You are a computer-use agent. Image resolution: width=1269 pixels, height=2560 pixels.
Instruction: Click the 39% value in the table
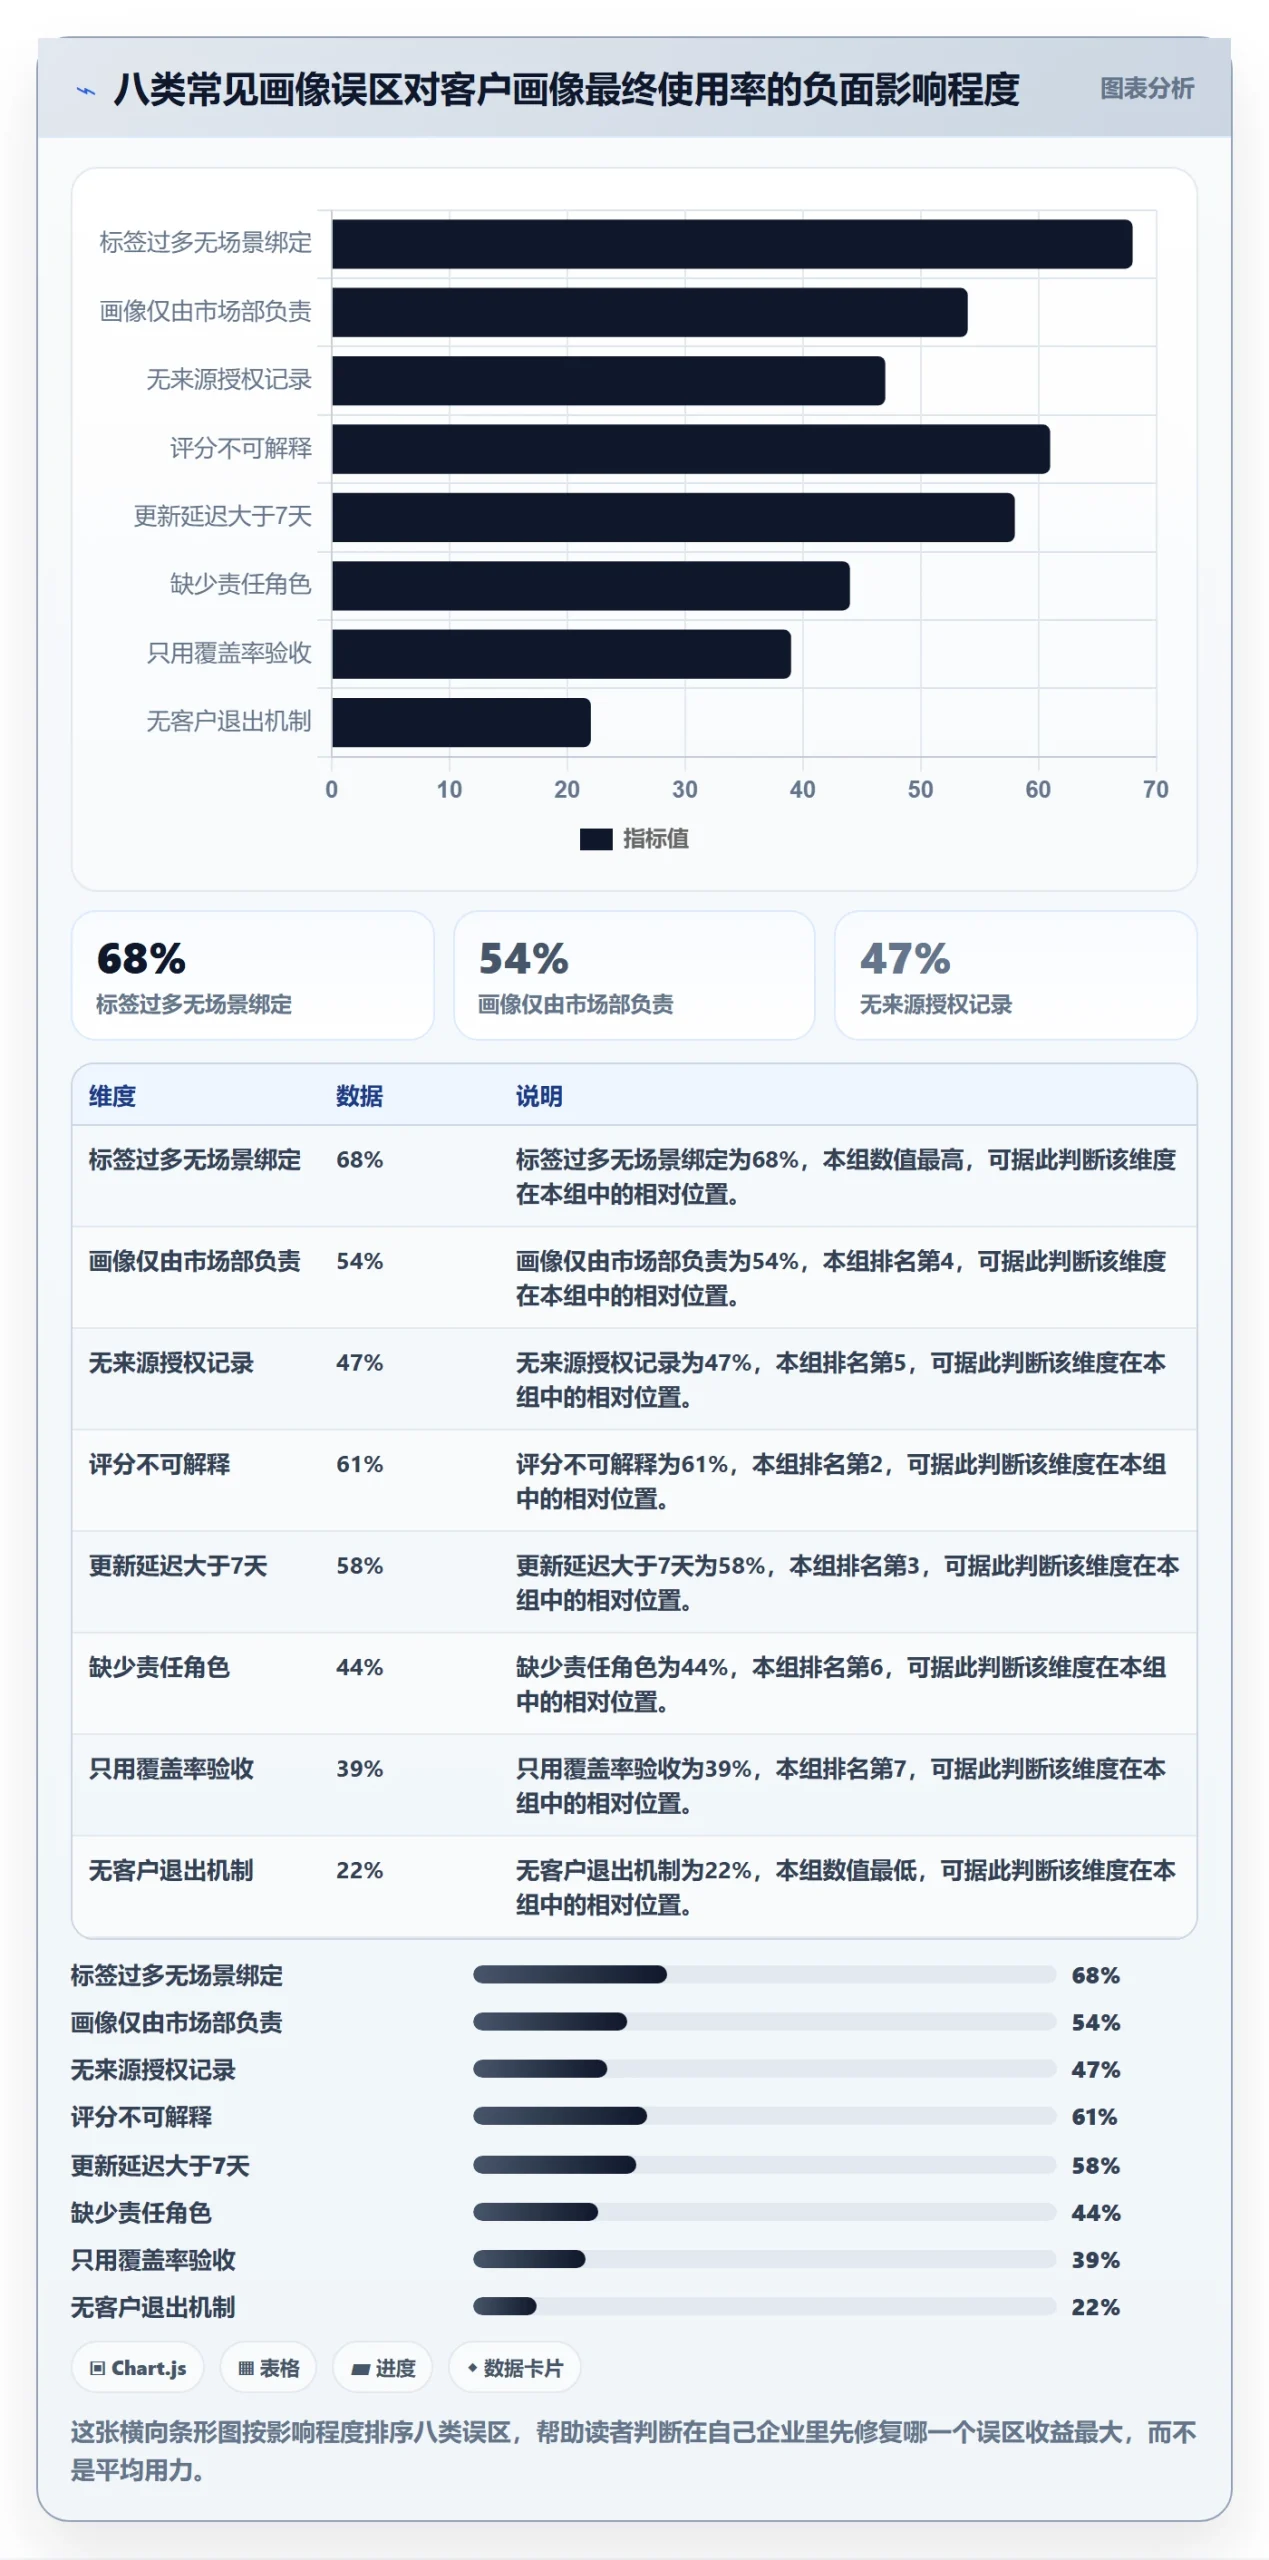pyautogui.click(x=359, y=1768)
